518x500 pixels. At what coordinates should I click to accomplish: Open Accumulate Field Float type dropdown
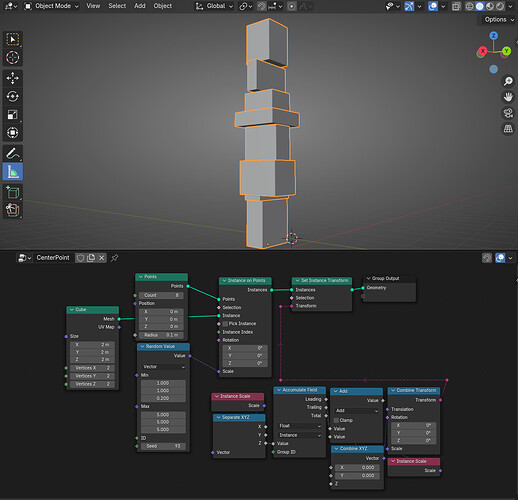tap(300, 426)
